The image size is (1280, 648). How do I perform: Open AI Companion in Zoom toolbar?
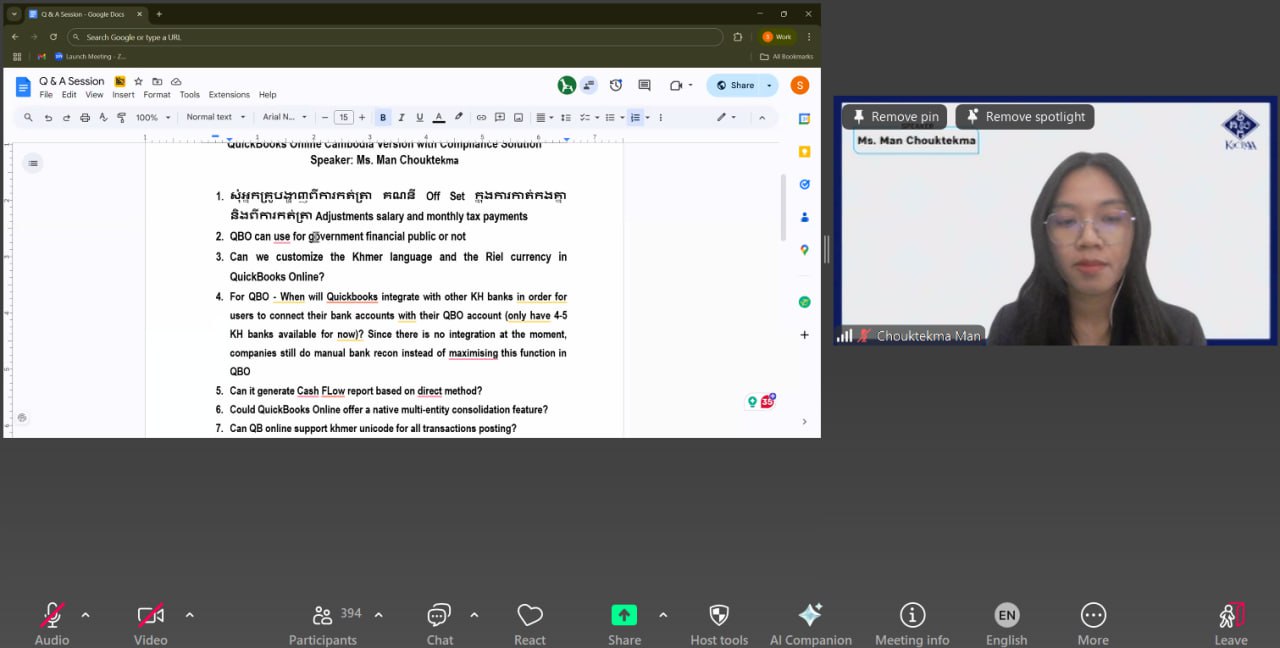pos(810,622)
